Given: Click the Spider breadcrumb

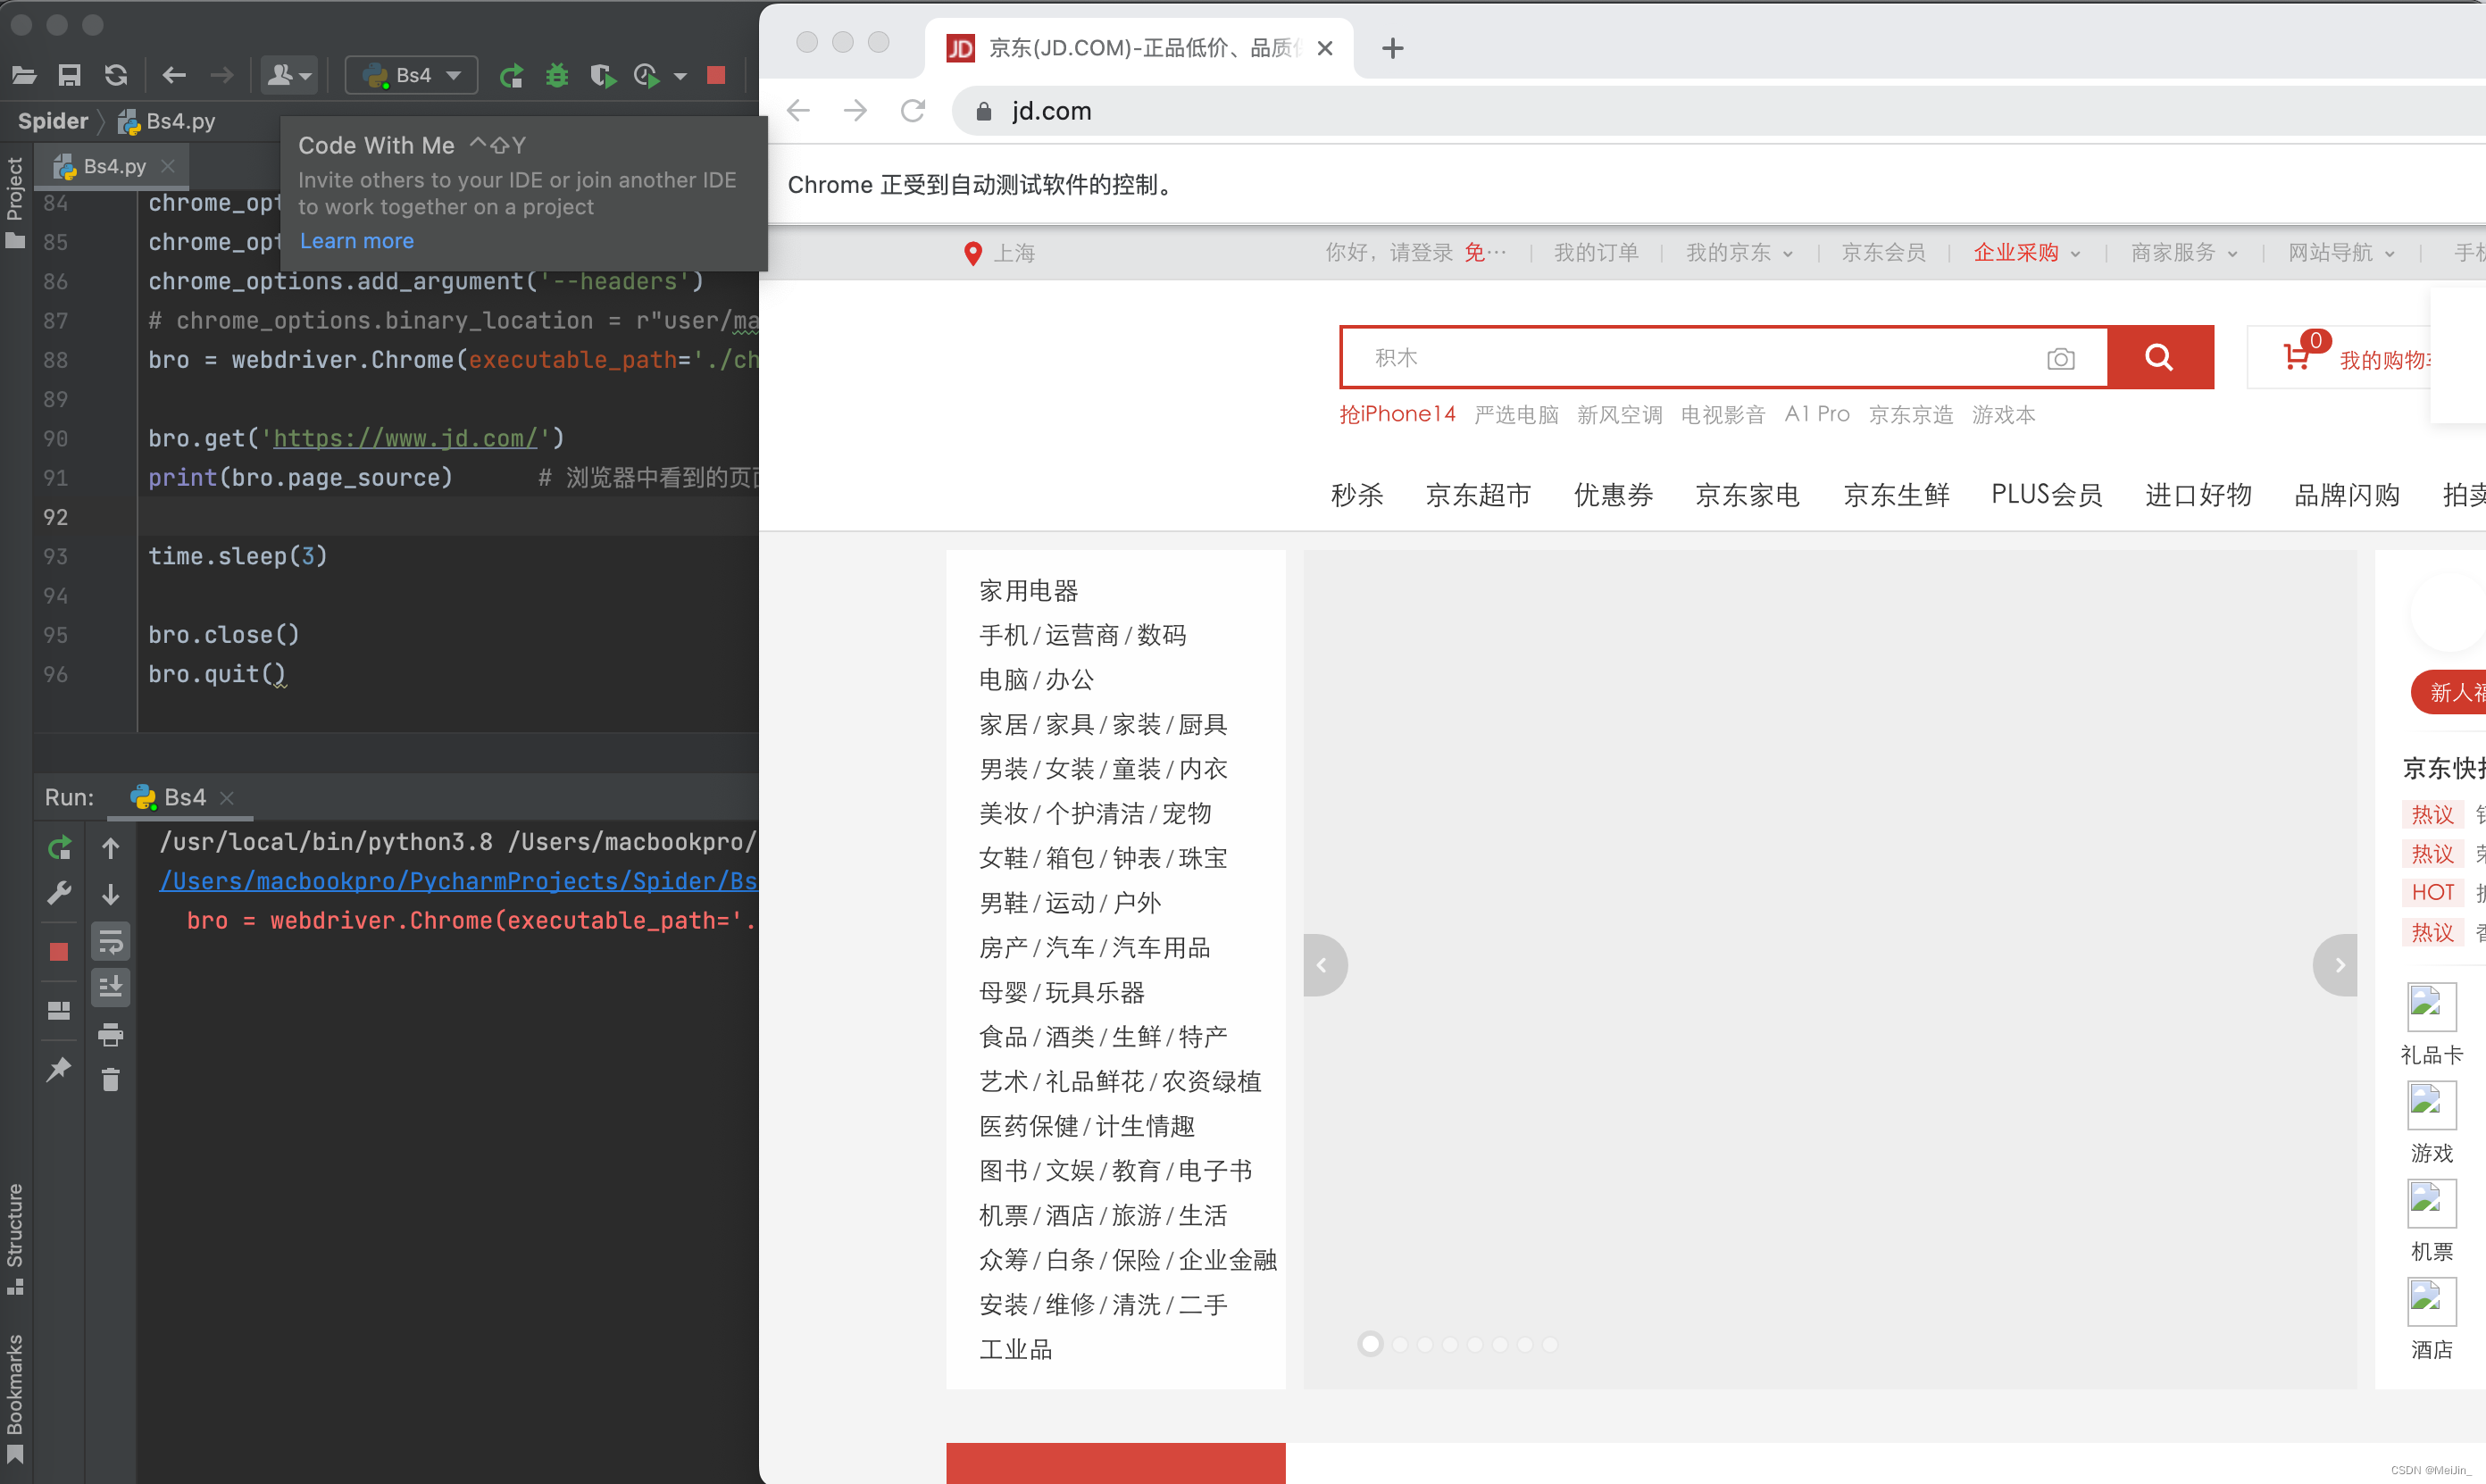Looking at the screenshot, I should pyautogui.click(x=53, y=121).
